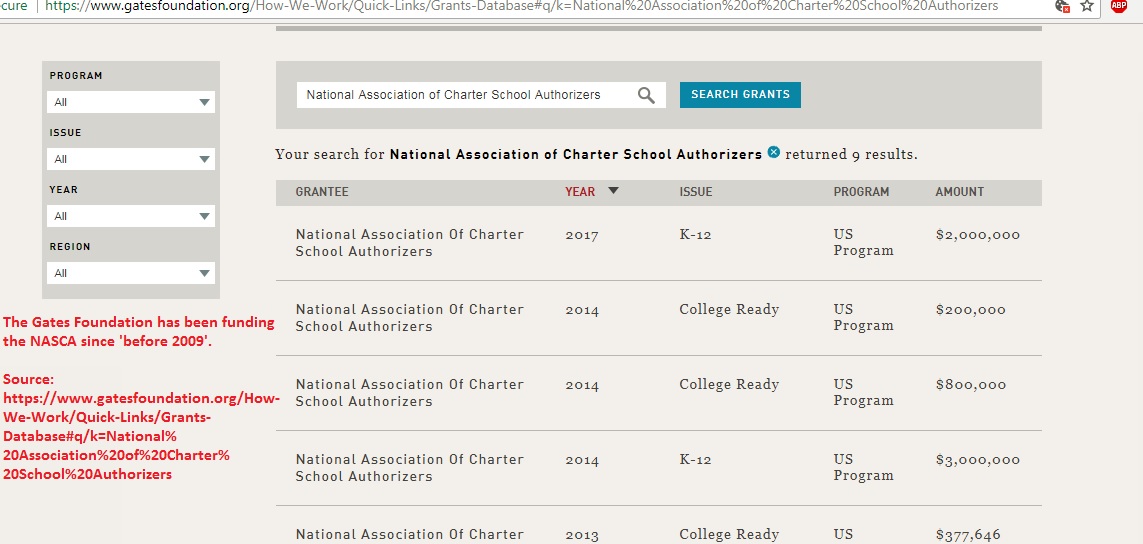Open the 2014 grant for $800,000
The height and width of the screenshot is (544, 1143).
pyautogui.click(x=658, y=393)
